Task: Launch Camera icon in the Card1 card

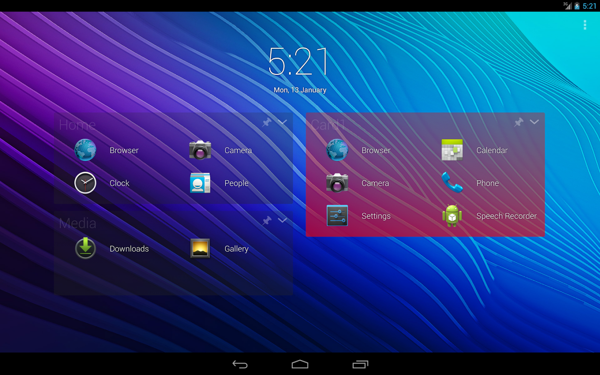Action: [x=337, y=183]
